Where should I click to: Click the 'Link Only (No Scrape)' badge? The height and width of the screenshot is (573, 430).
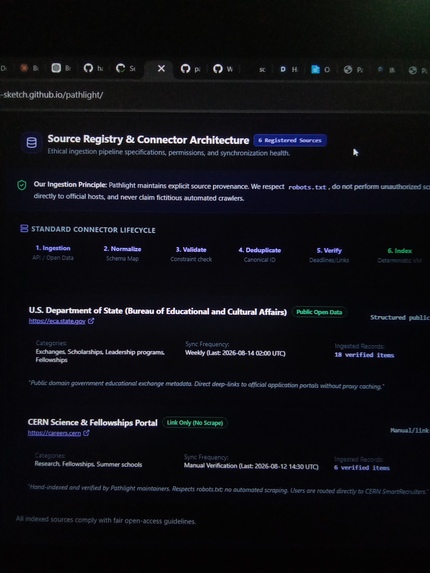(195, 423)
